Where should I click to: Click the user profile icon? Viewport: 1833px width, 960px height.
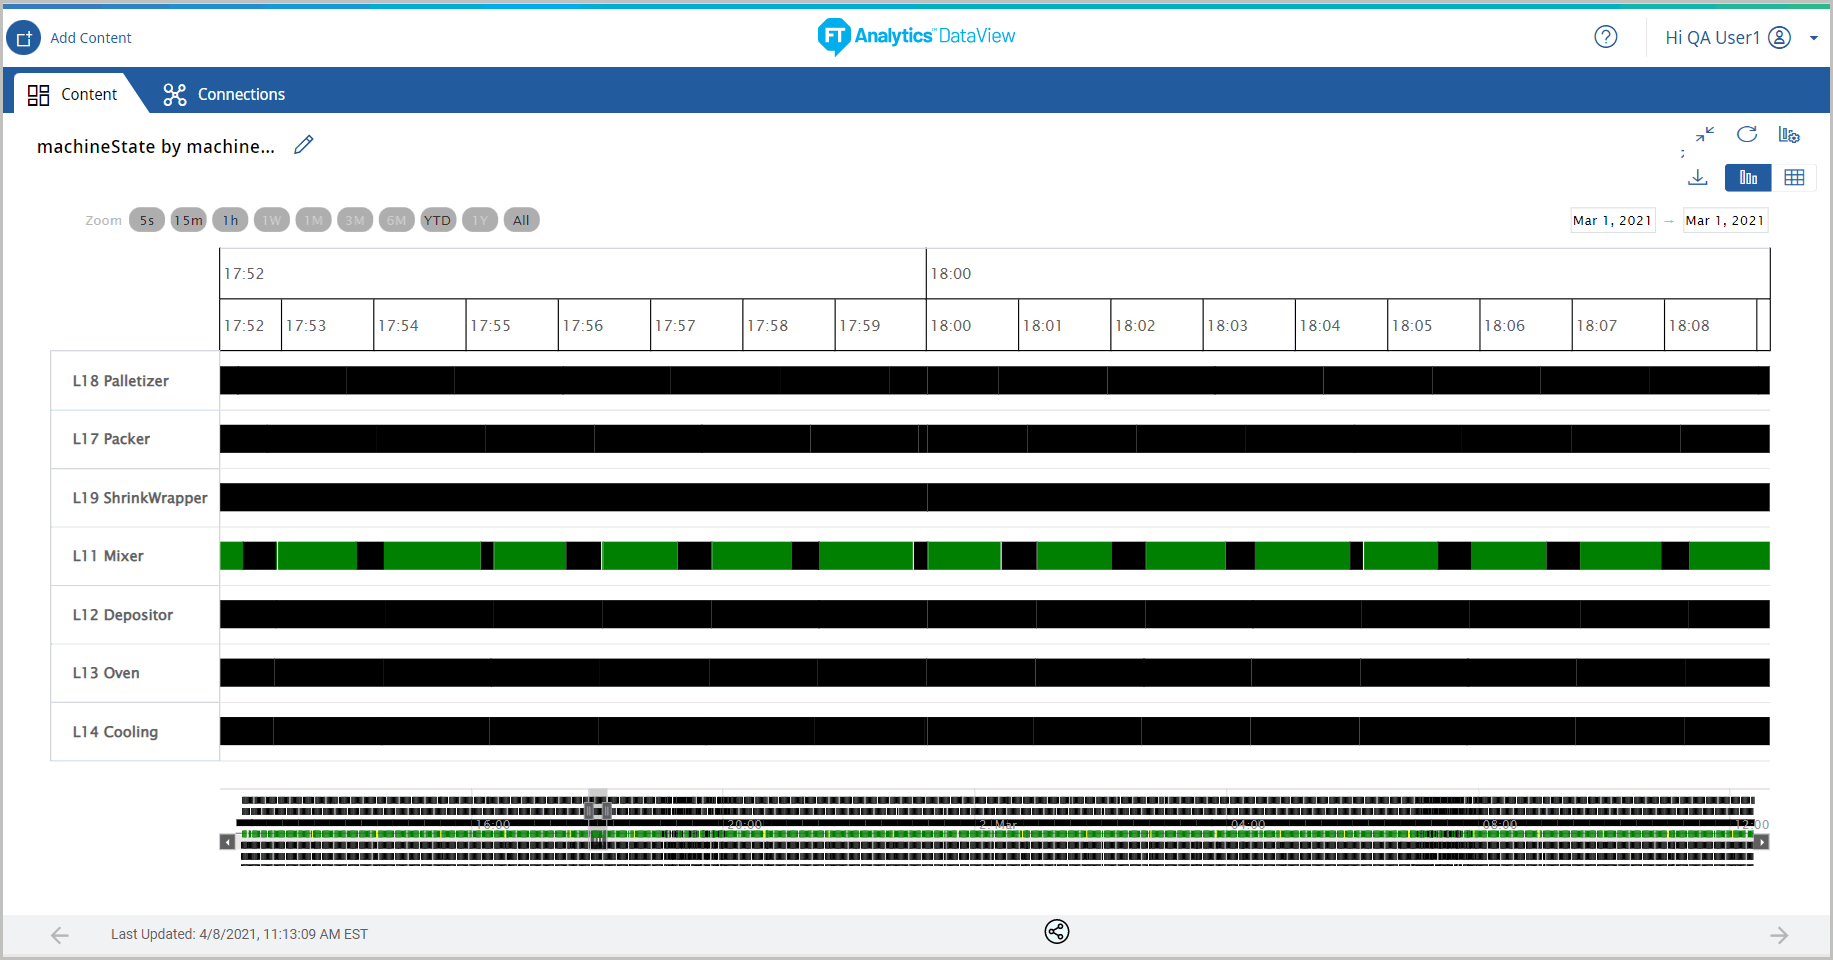pyautogui.click(x=1779, y=37)
